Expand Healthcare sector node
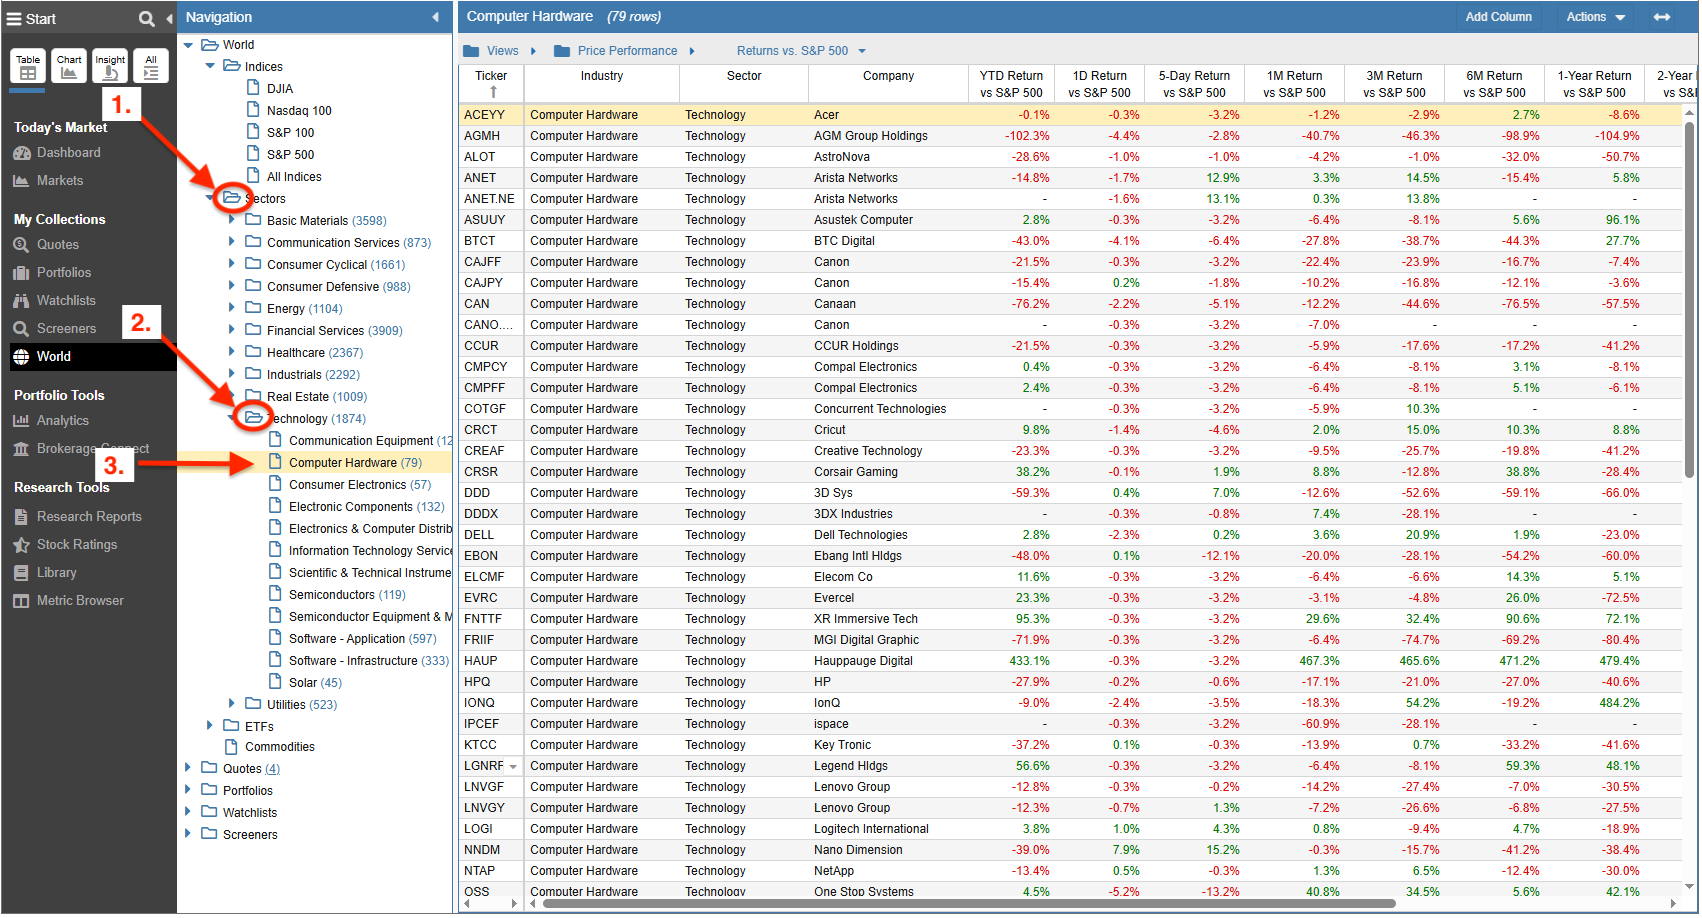Viewport: 1702px width, 918px height. [x=232, y=352]
